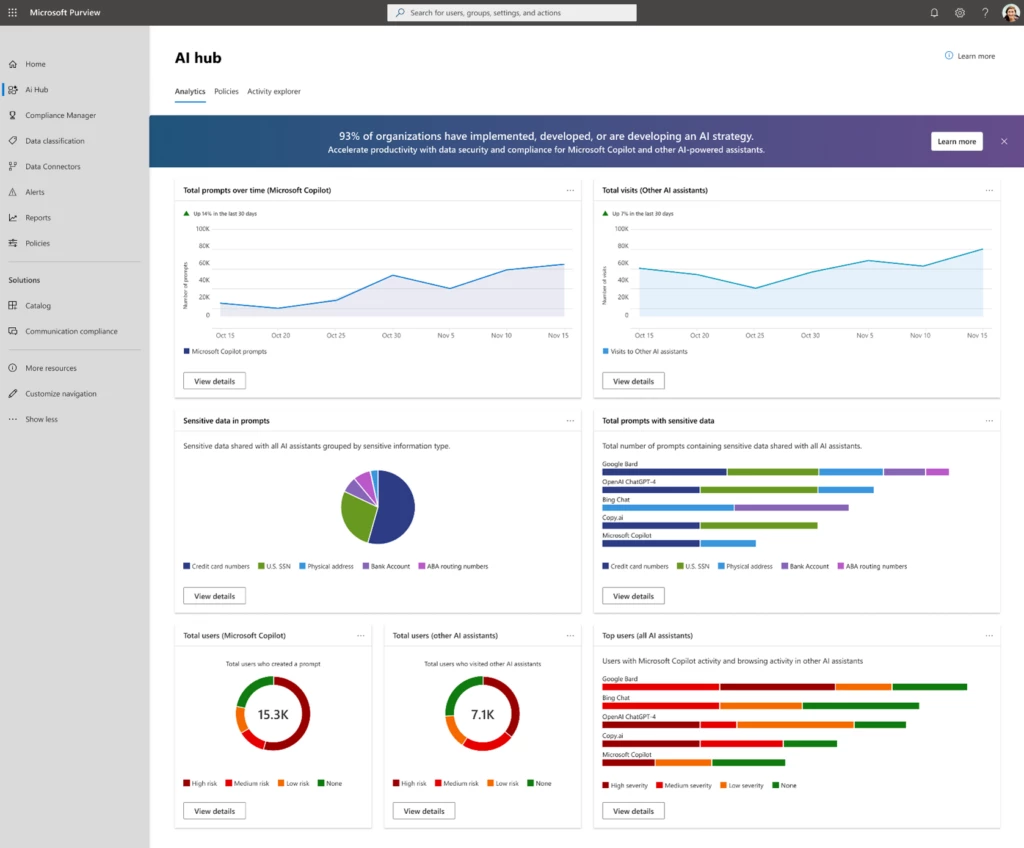
Task: Open the Microsoft 365 app launcher
Action: [11, 12]
